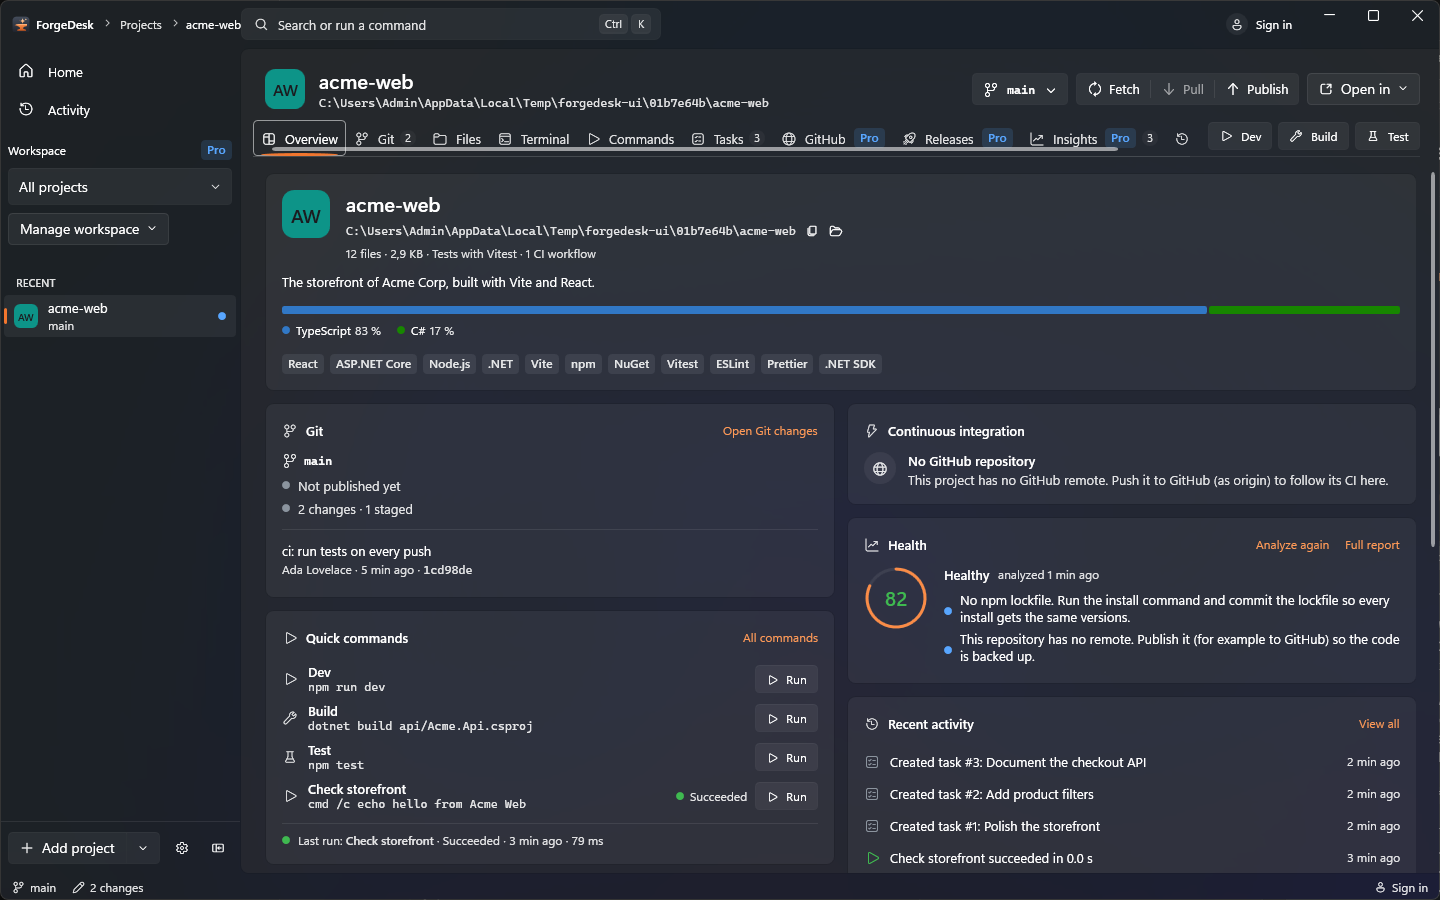Click the Quick commands header play icon
Viewport: 1440px width, 900px height.
291,638
